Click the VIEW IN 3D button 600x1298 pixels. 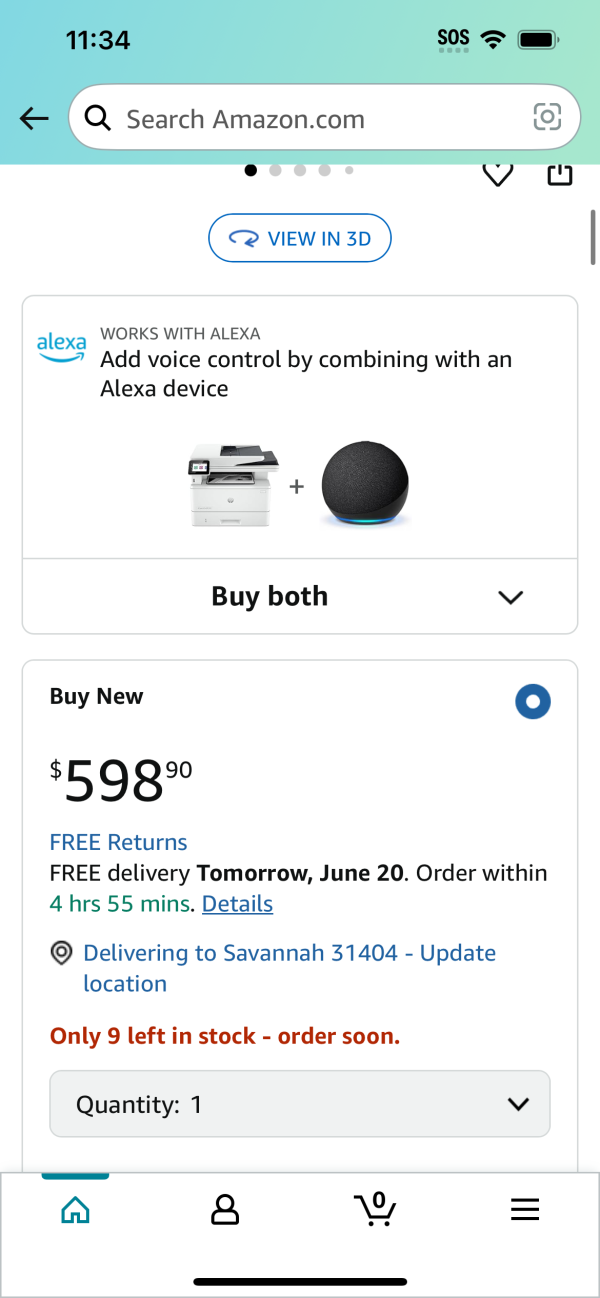pyautogui.click(x=300, y=239)
